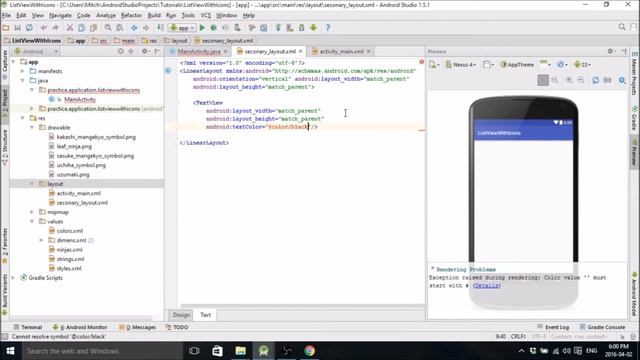Collapse the drawable folder
The width and height of the screenshot is (640, 360).
32,128
